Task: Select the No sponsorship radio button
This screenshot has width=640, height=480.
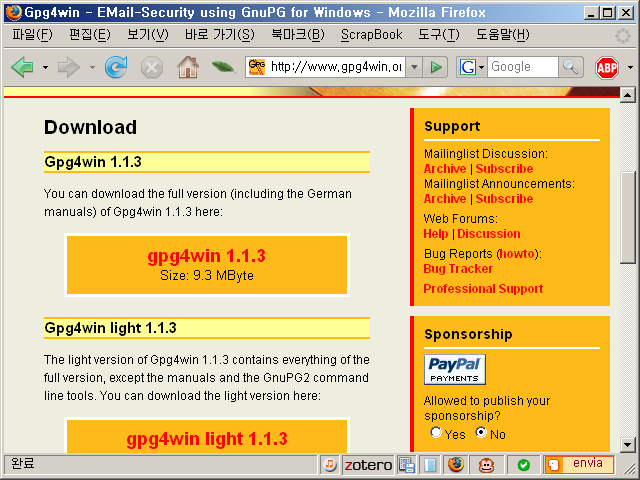Action: [481, 432]
